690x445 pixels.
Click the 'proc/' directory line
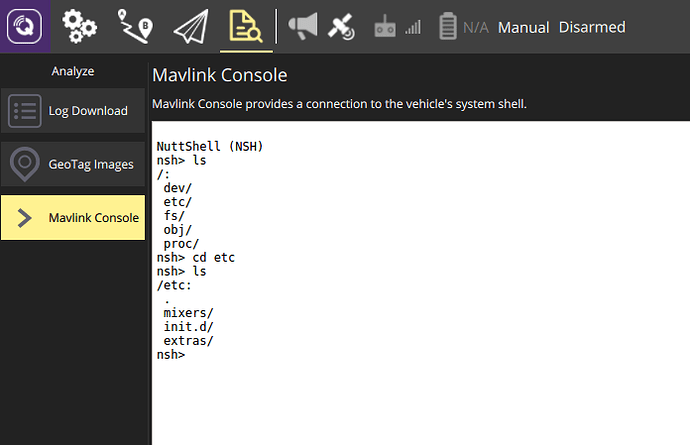(181, 243)
